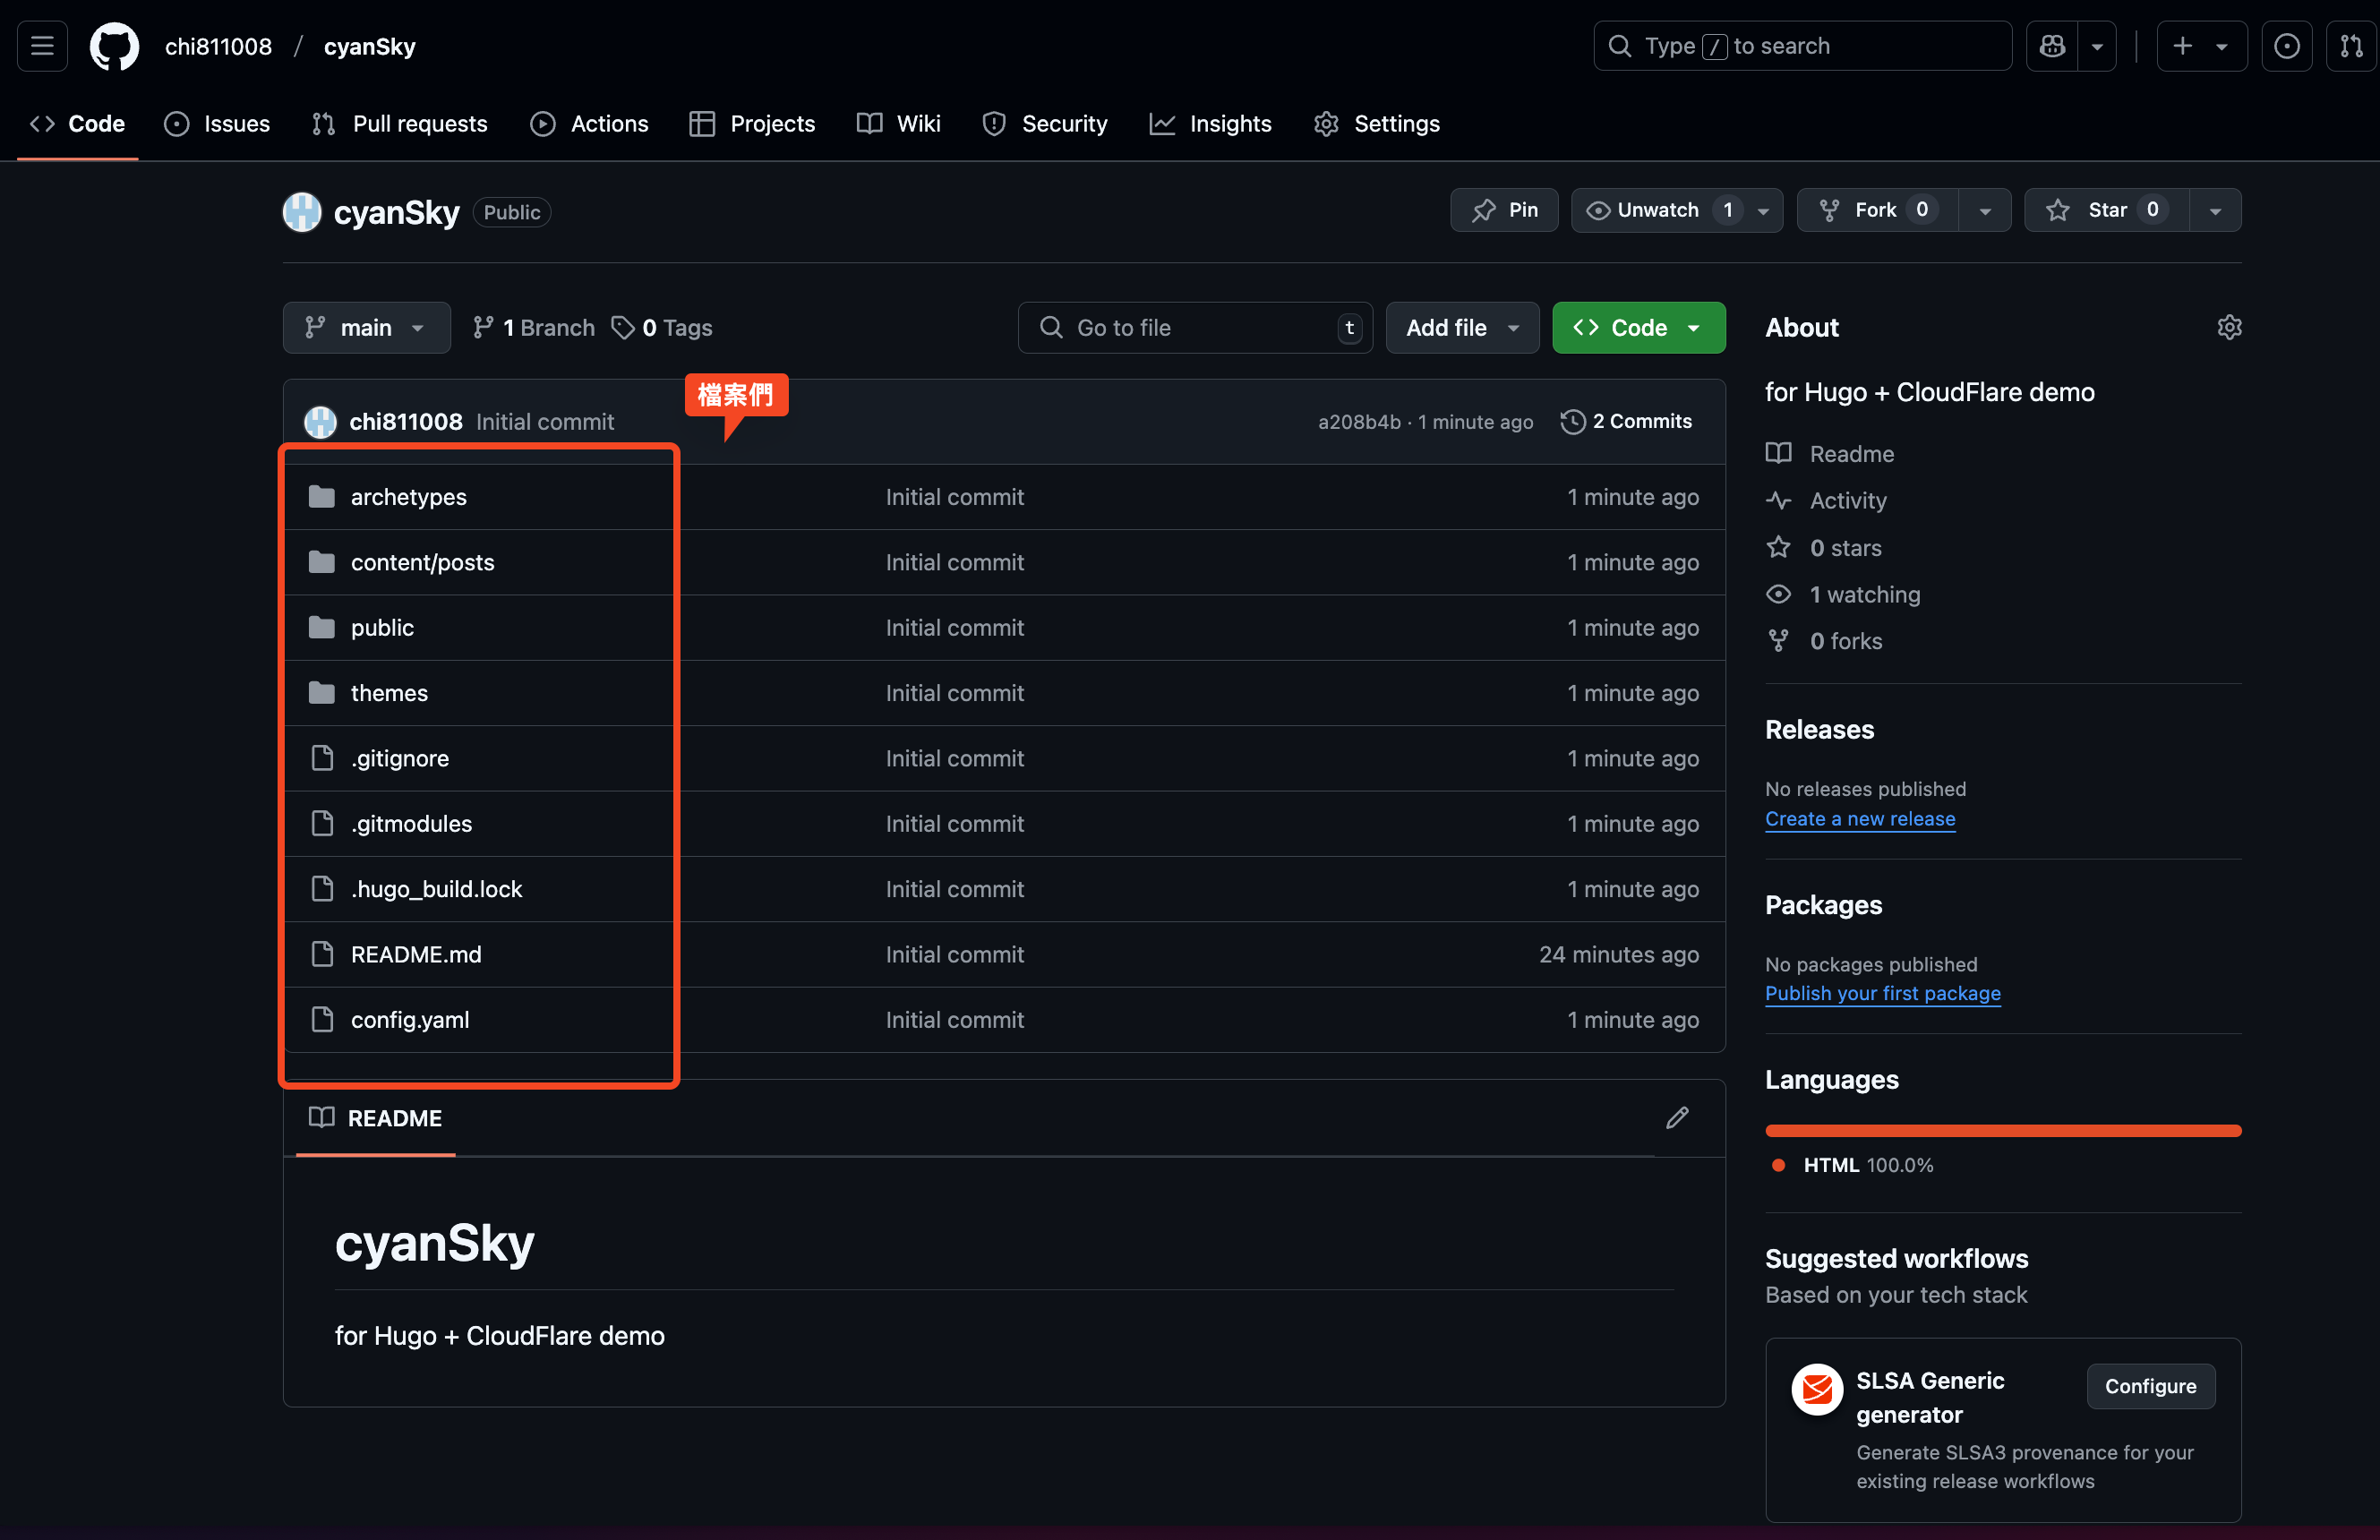Open chi811008 owner breadcrumb link
The height and width of the screenshot is (1540, 2380).
[218, 46]
